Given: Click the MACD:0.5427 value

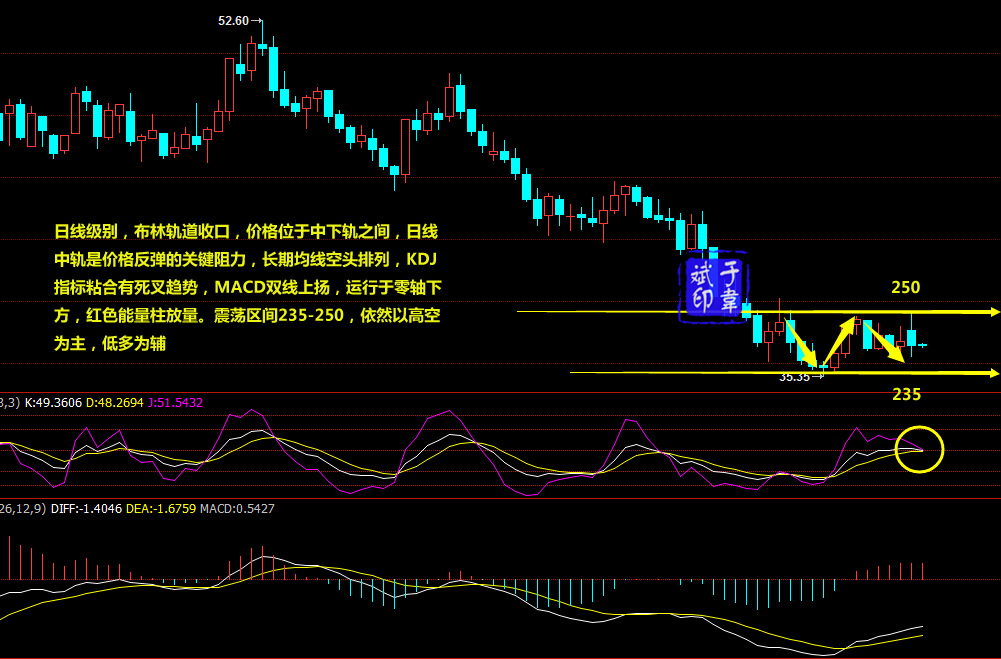Looking at the screenshot, I should coord(237,509).
